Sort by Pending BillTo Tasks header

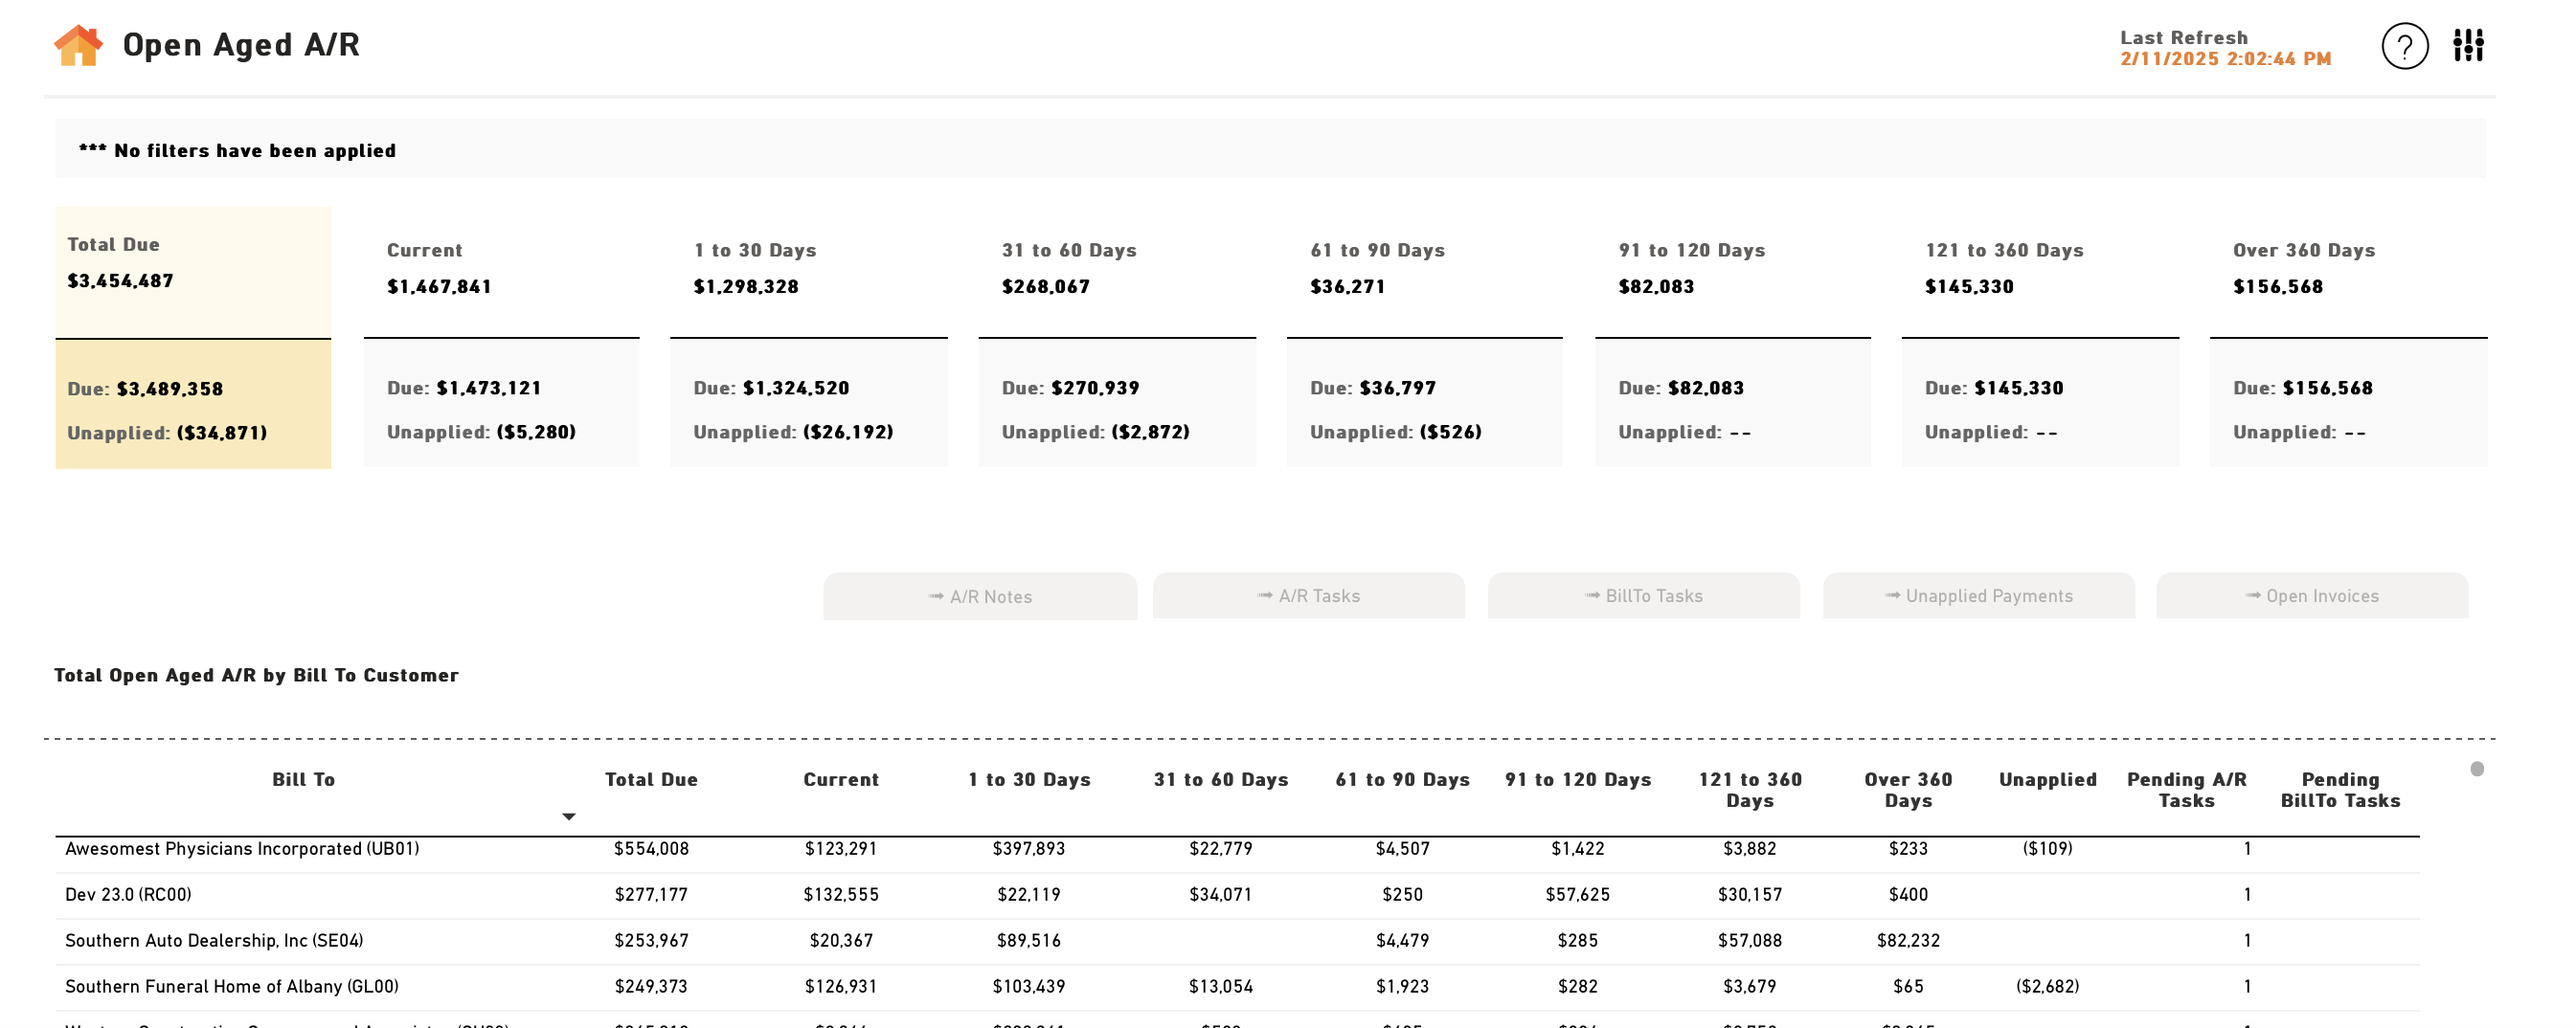coord(2340,790)
